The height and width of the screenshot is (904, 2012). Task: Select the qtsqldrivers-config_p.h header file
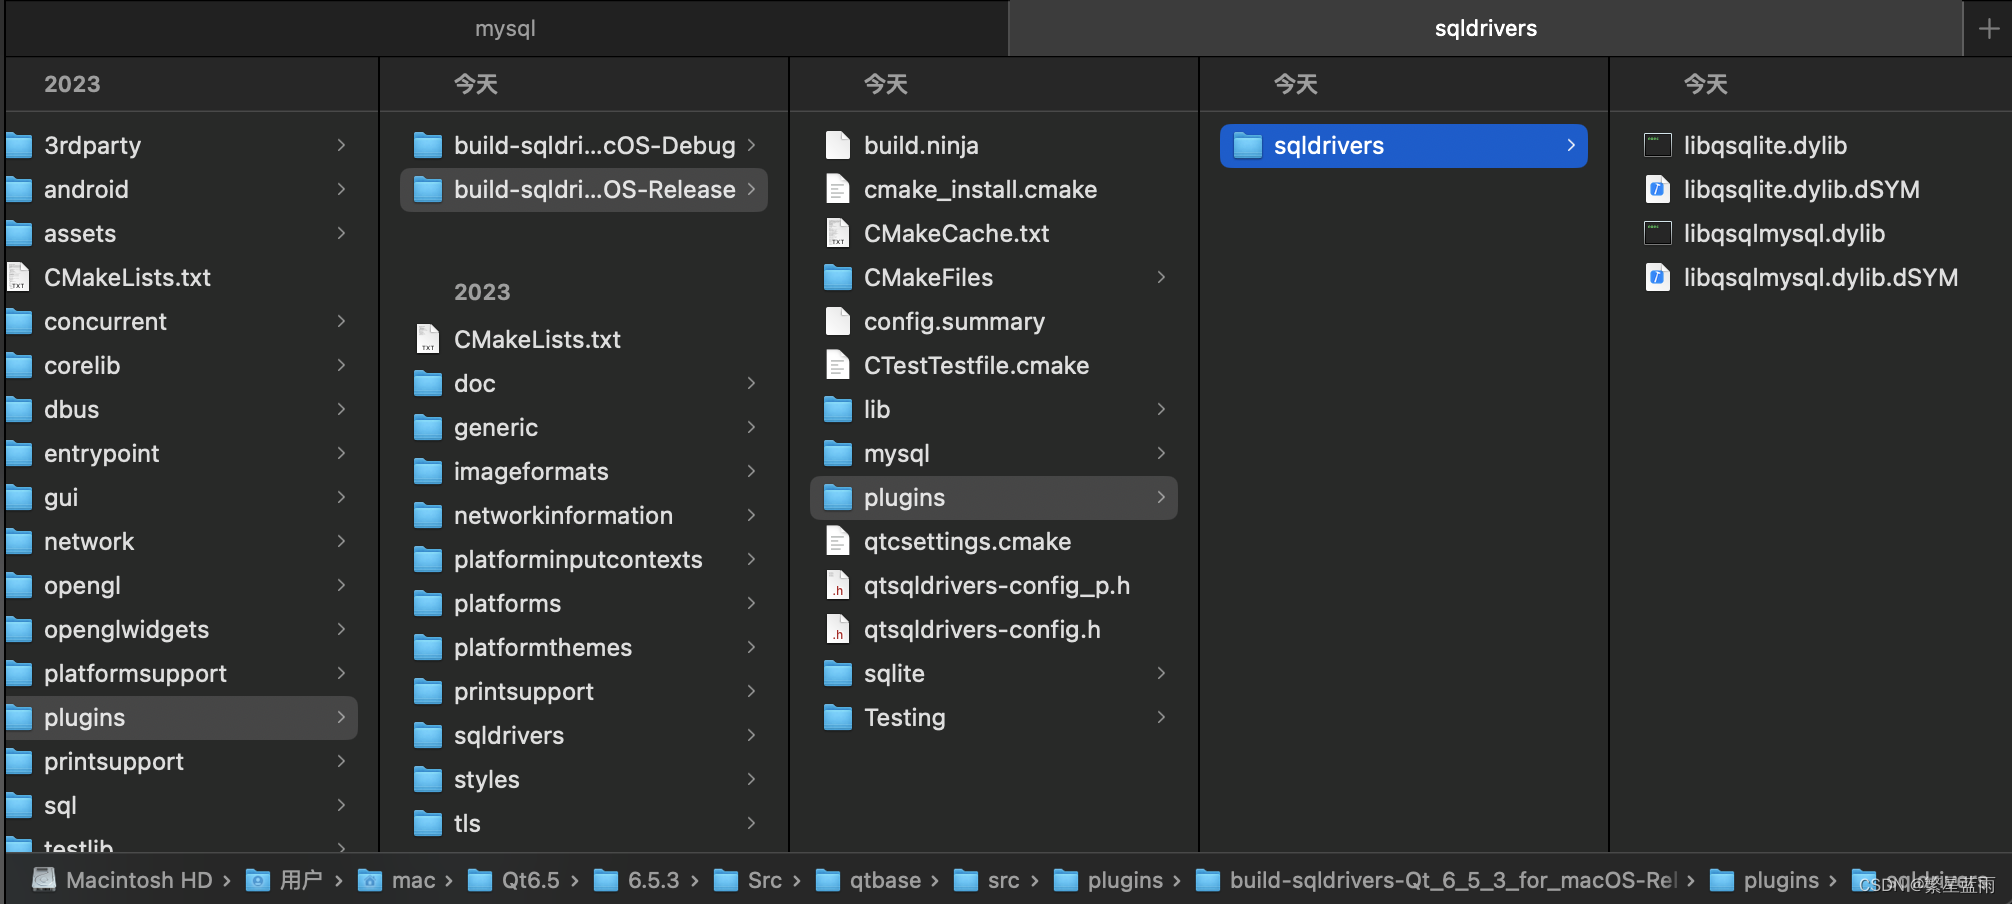click(x=997, y=585)
